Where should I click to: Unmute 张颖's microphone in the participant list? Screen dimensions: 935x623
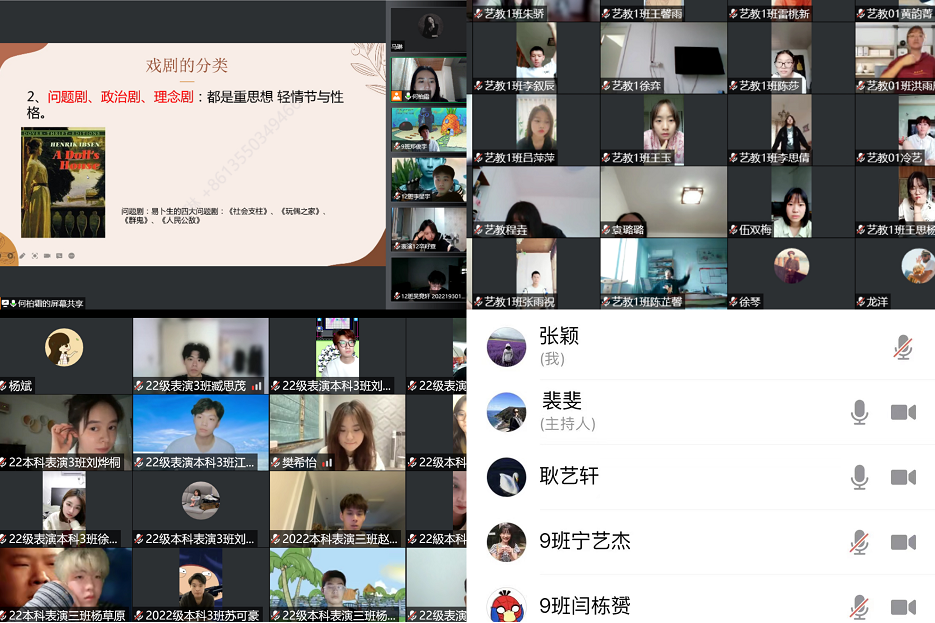(x=903, y=346)
